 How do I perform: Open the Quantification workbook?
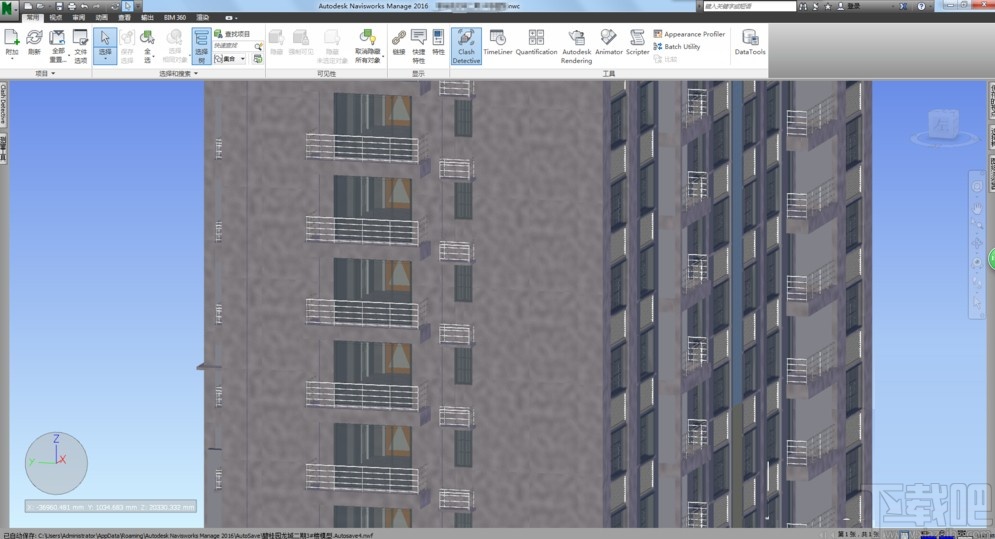pos(536,42)
